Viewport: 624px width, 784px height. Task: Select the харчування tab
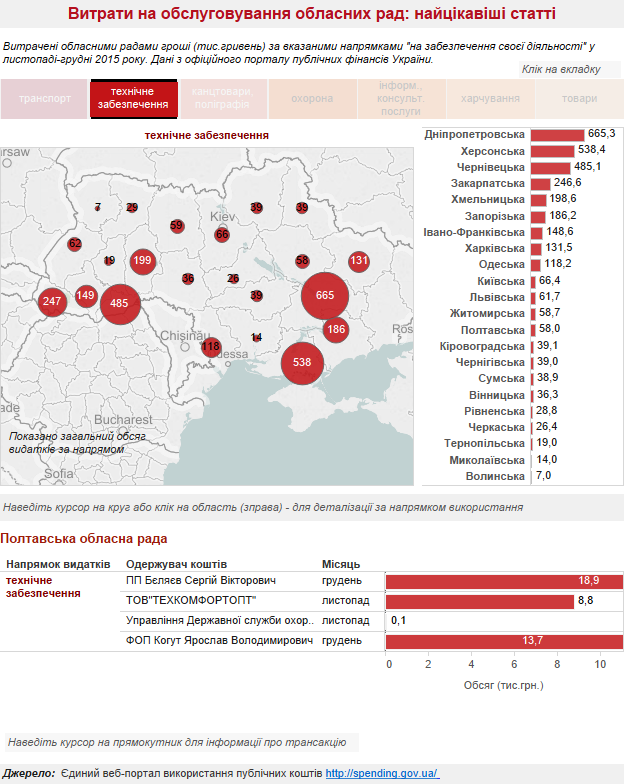[x=489, y=99]
